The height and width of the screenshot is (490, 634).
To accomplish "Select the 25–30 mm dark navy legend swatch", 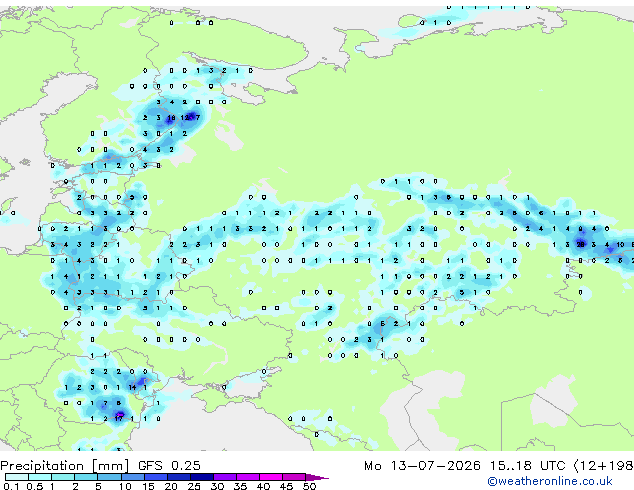I will click(202, 477).
